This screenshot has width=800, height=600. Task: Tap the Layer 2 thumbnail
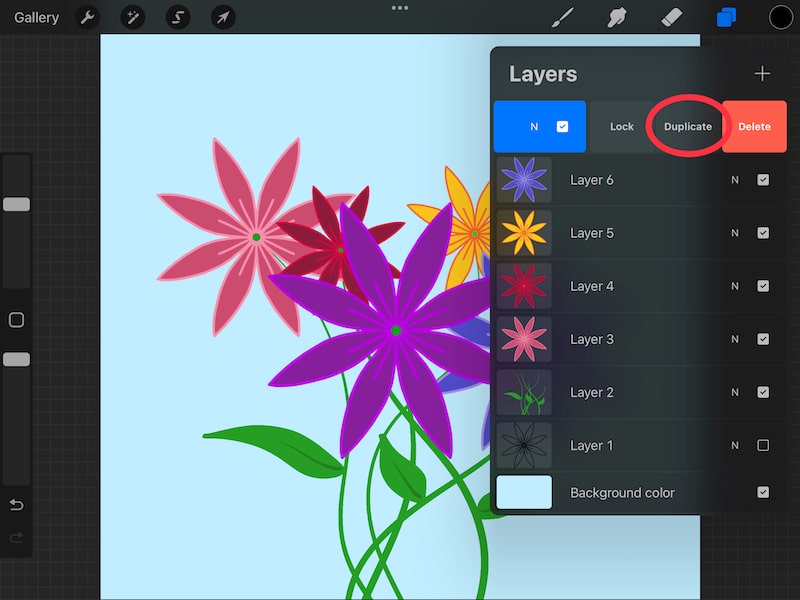tap(524, 392)
